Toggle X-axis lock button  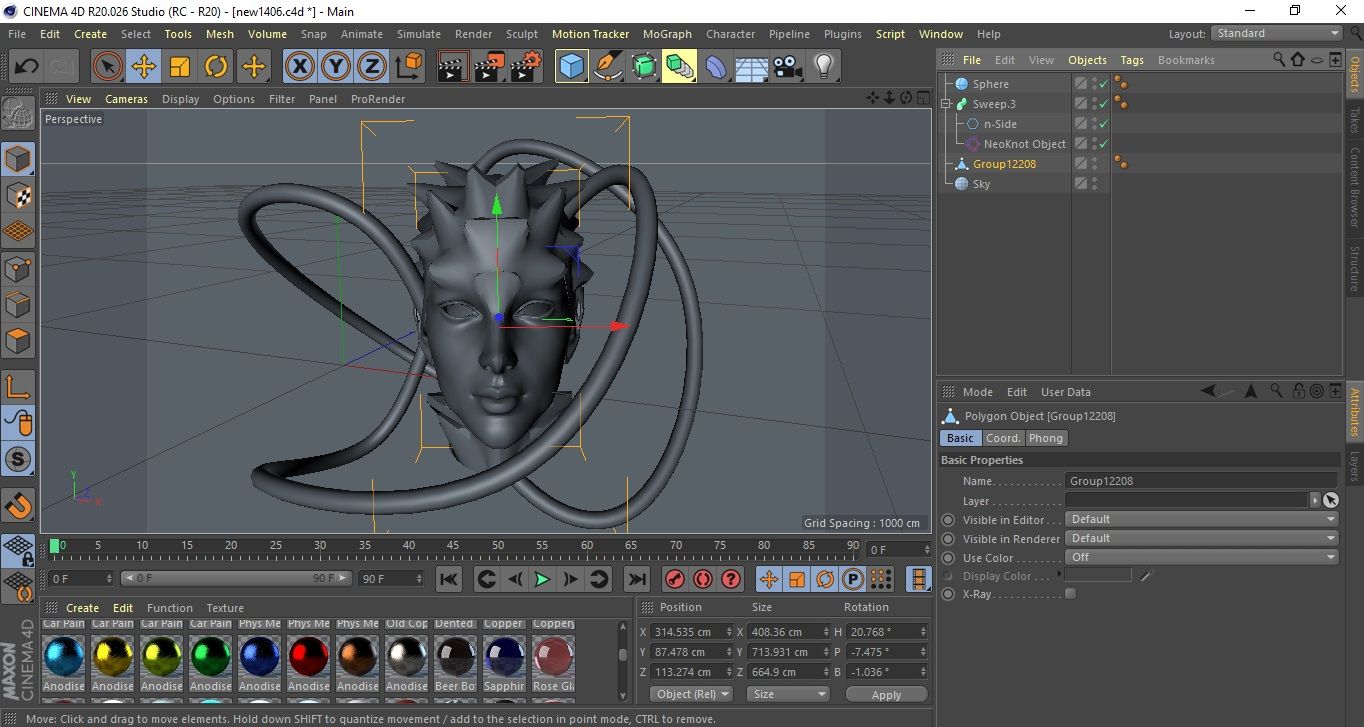298,67
